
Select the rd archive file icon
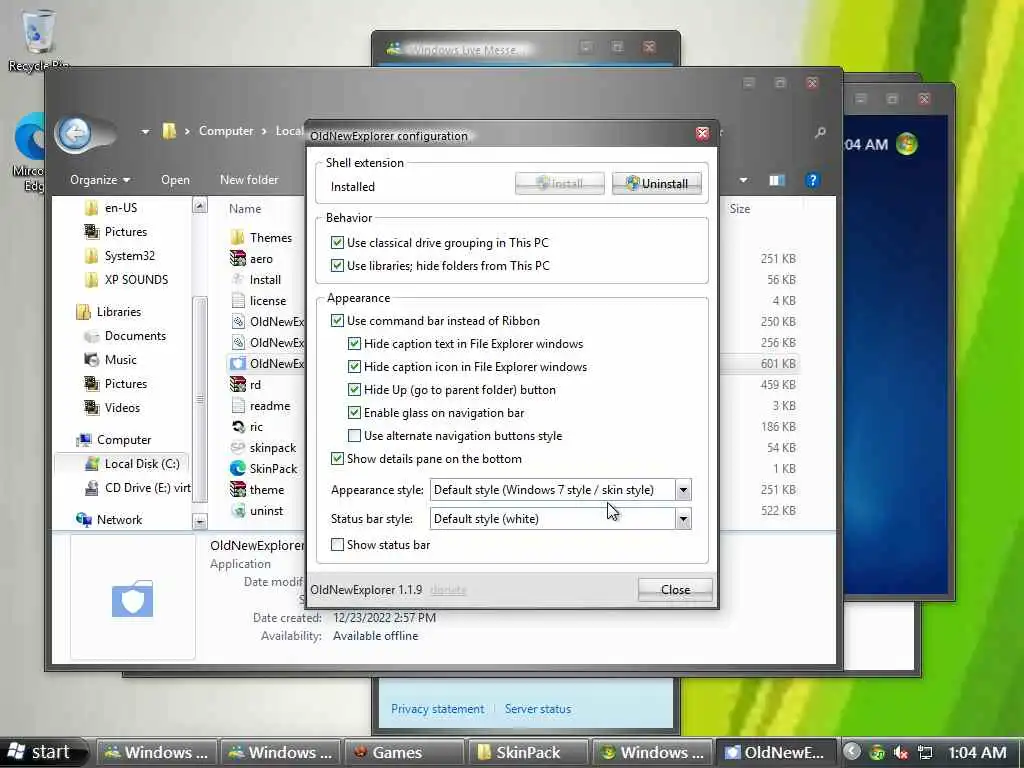(238, 385)
